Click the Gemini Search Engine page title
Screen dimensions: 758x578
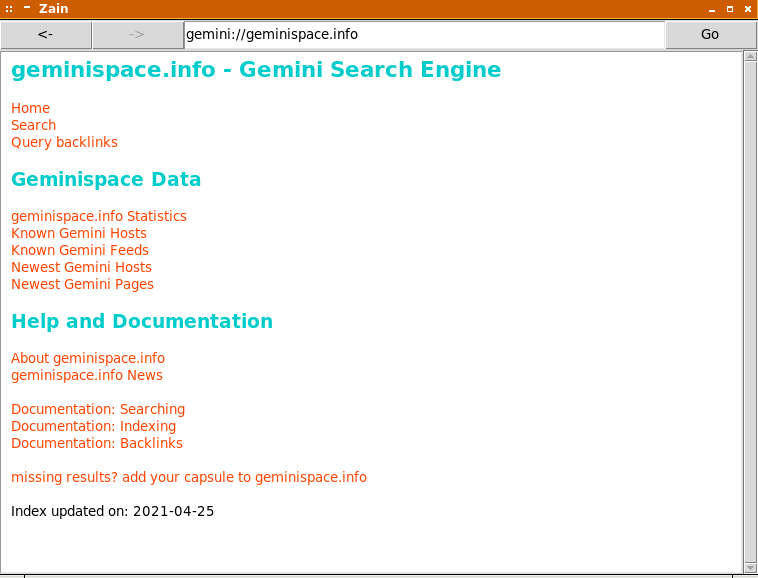tap(256, 70)
